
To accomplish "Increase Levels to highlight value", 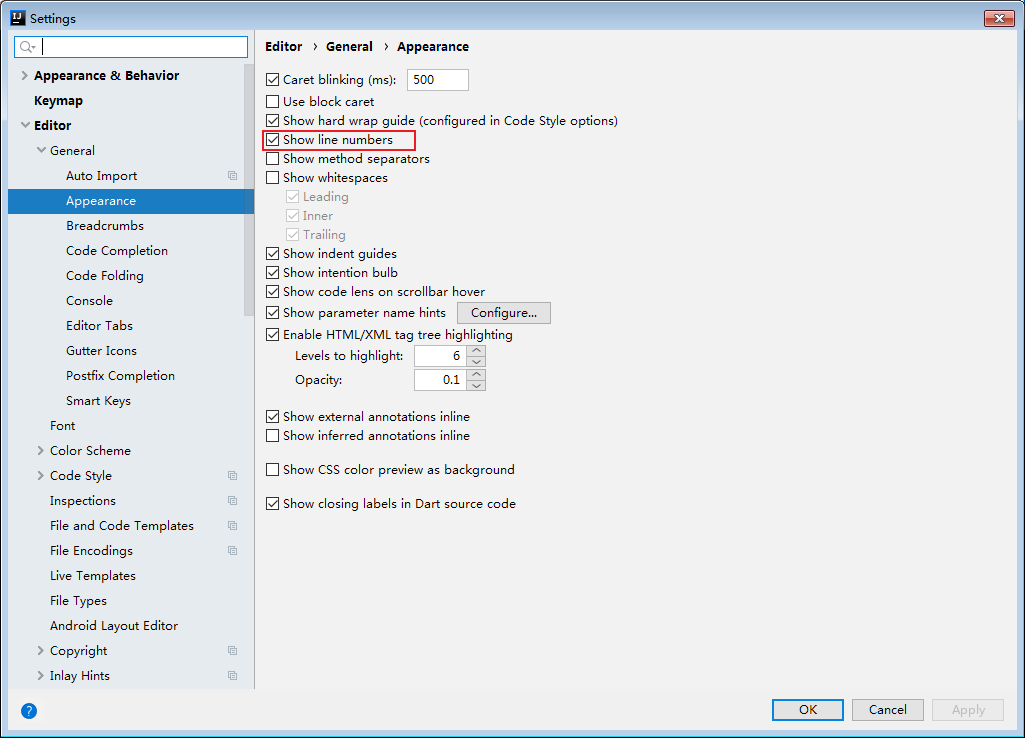I will [x=477, y=350].
